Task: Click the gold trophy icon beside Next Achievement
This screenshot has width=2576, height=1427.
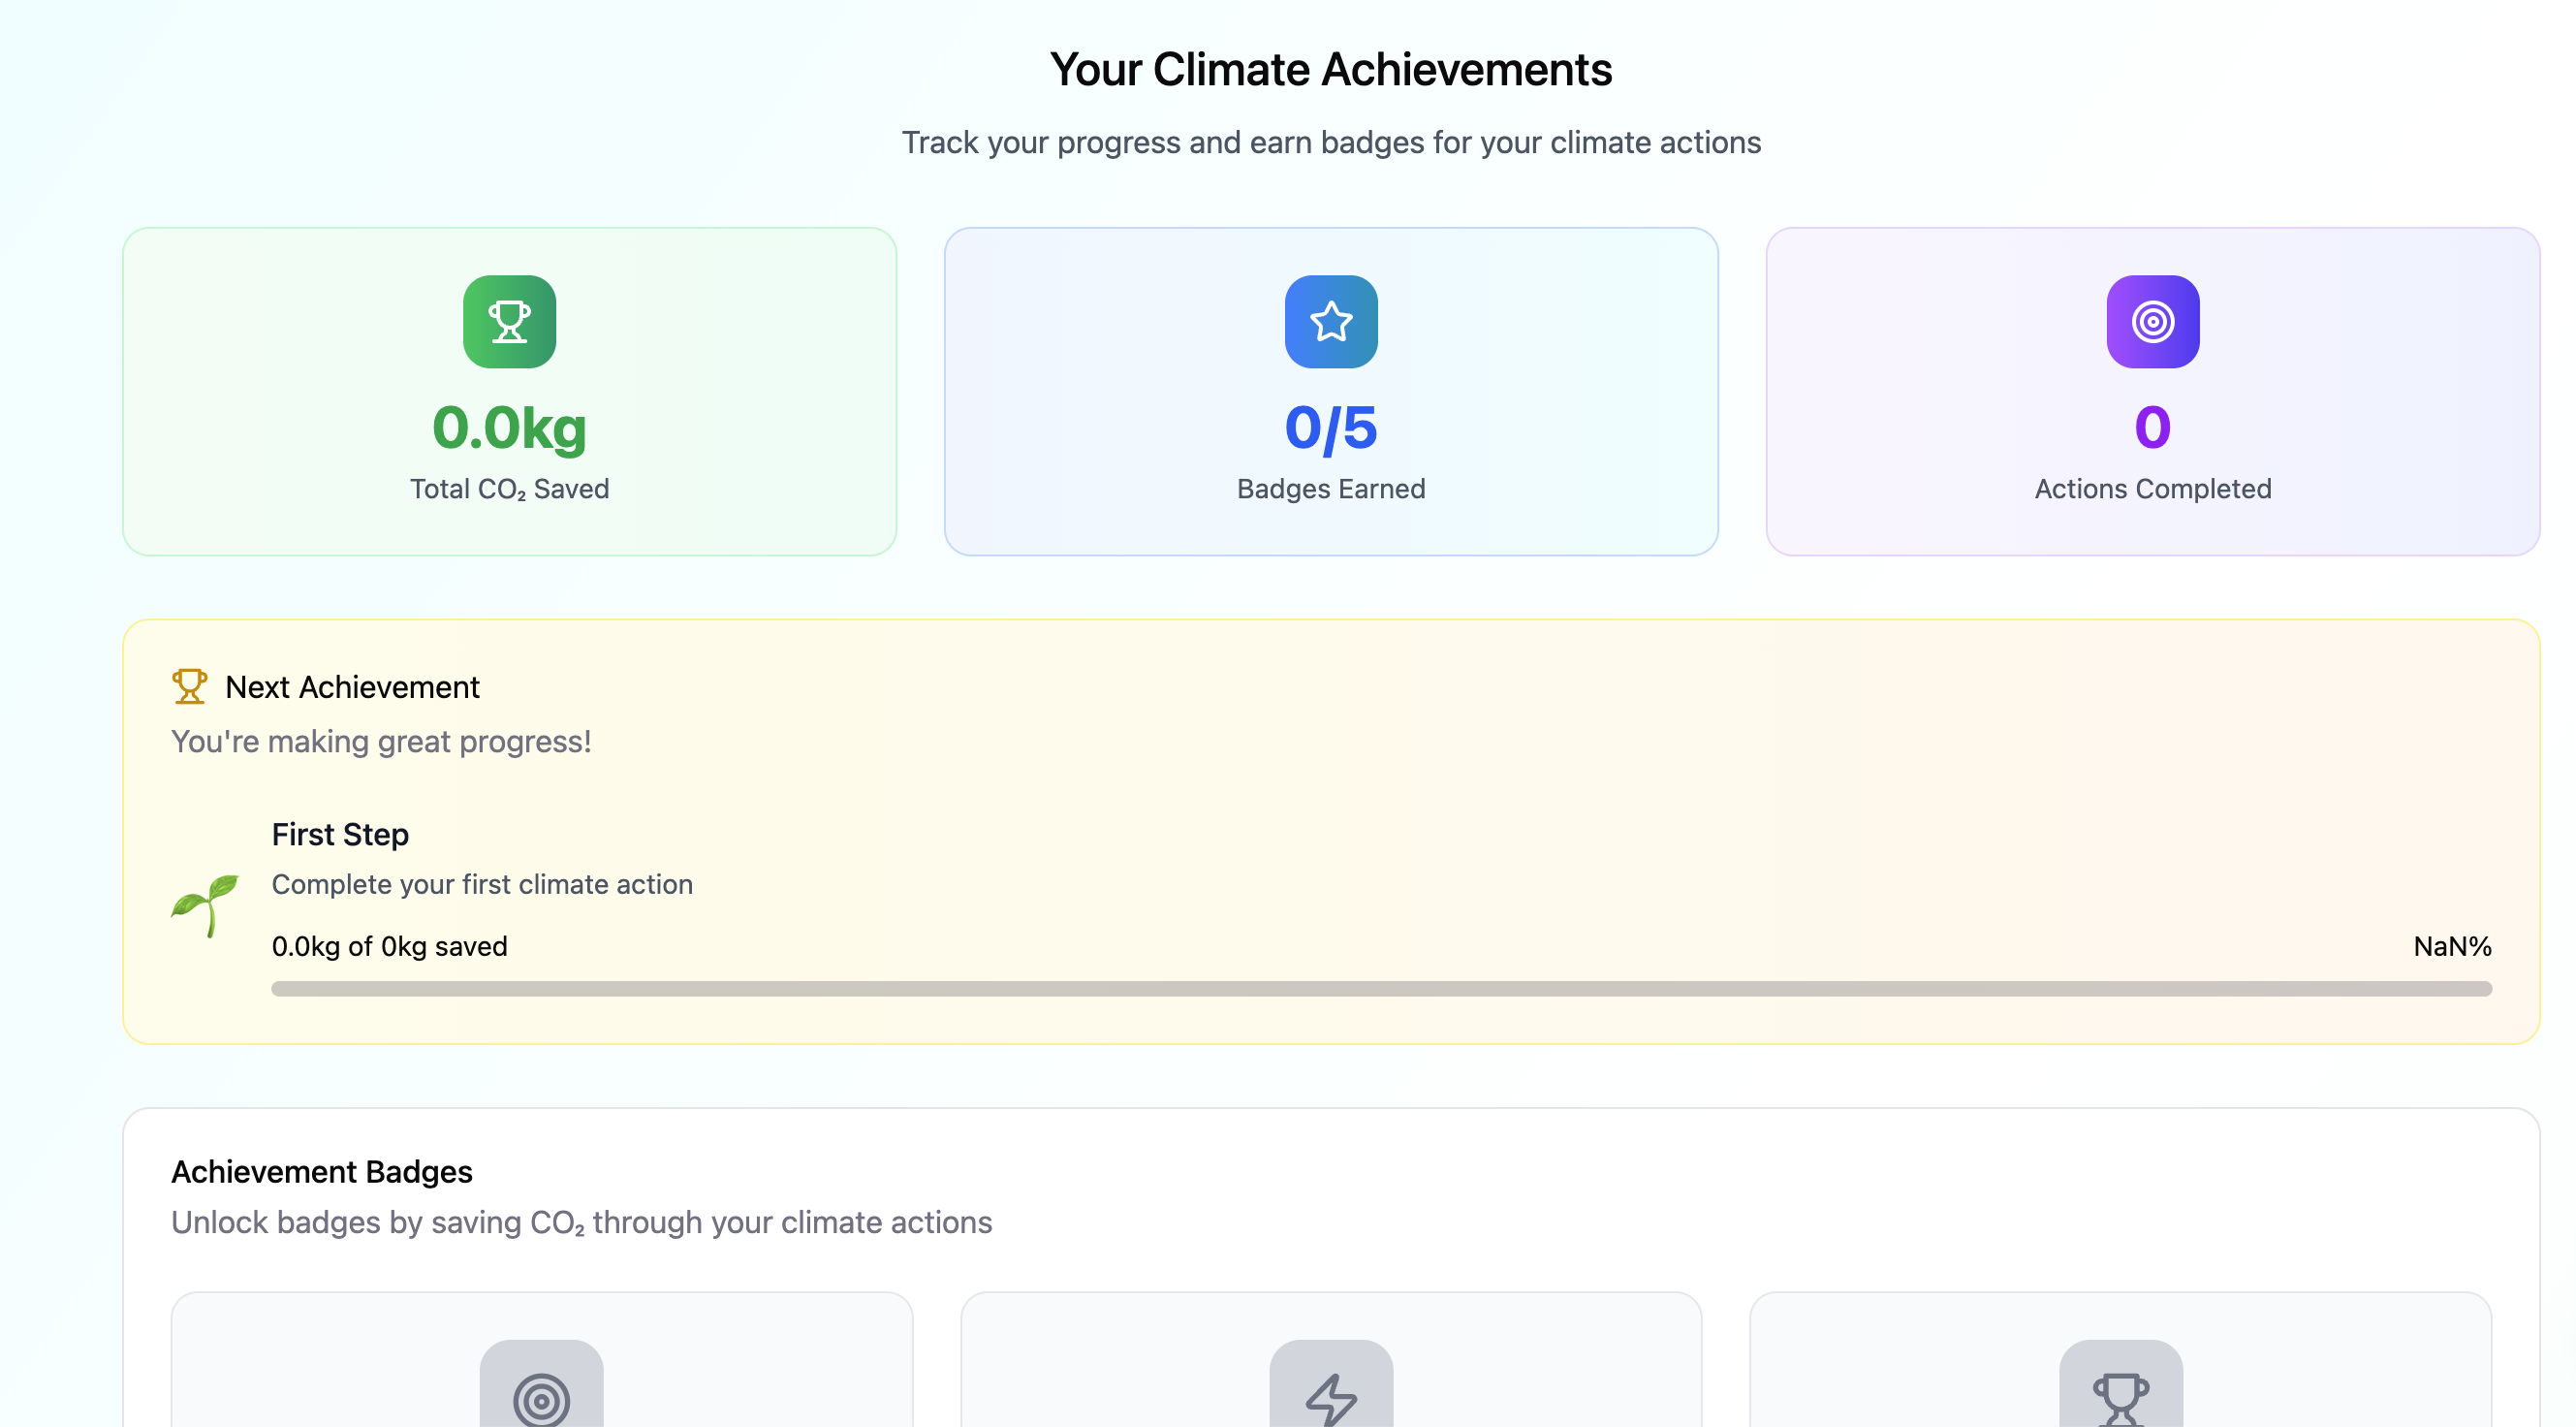Action: pyautogui.click(x=188, y=686)
